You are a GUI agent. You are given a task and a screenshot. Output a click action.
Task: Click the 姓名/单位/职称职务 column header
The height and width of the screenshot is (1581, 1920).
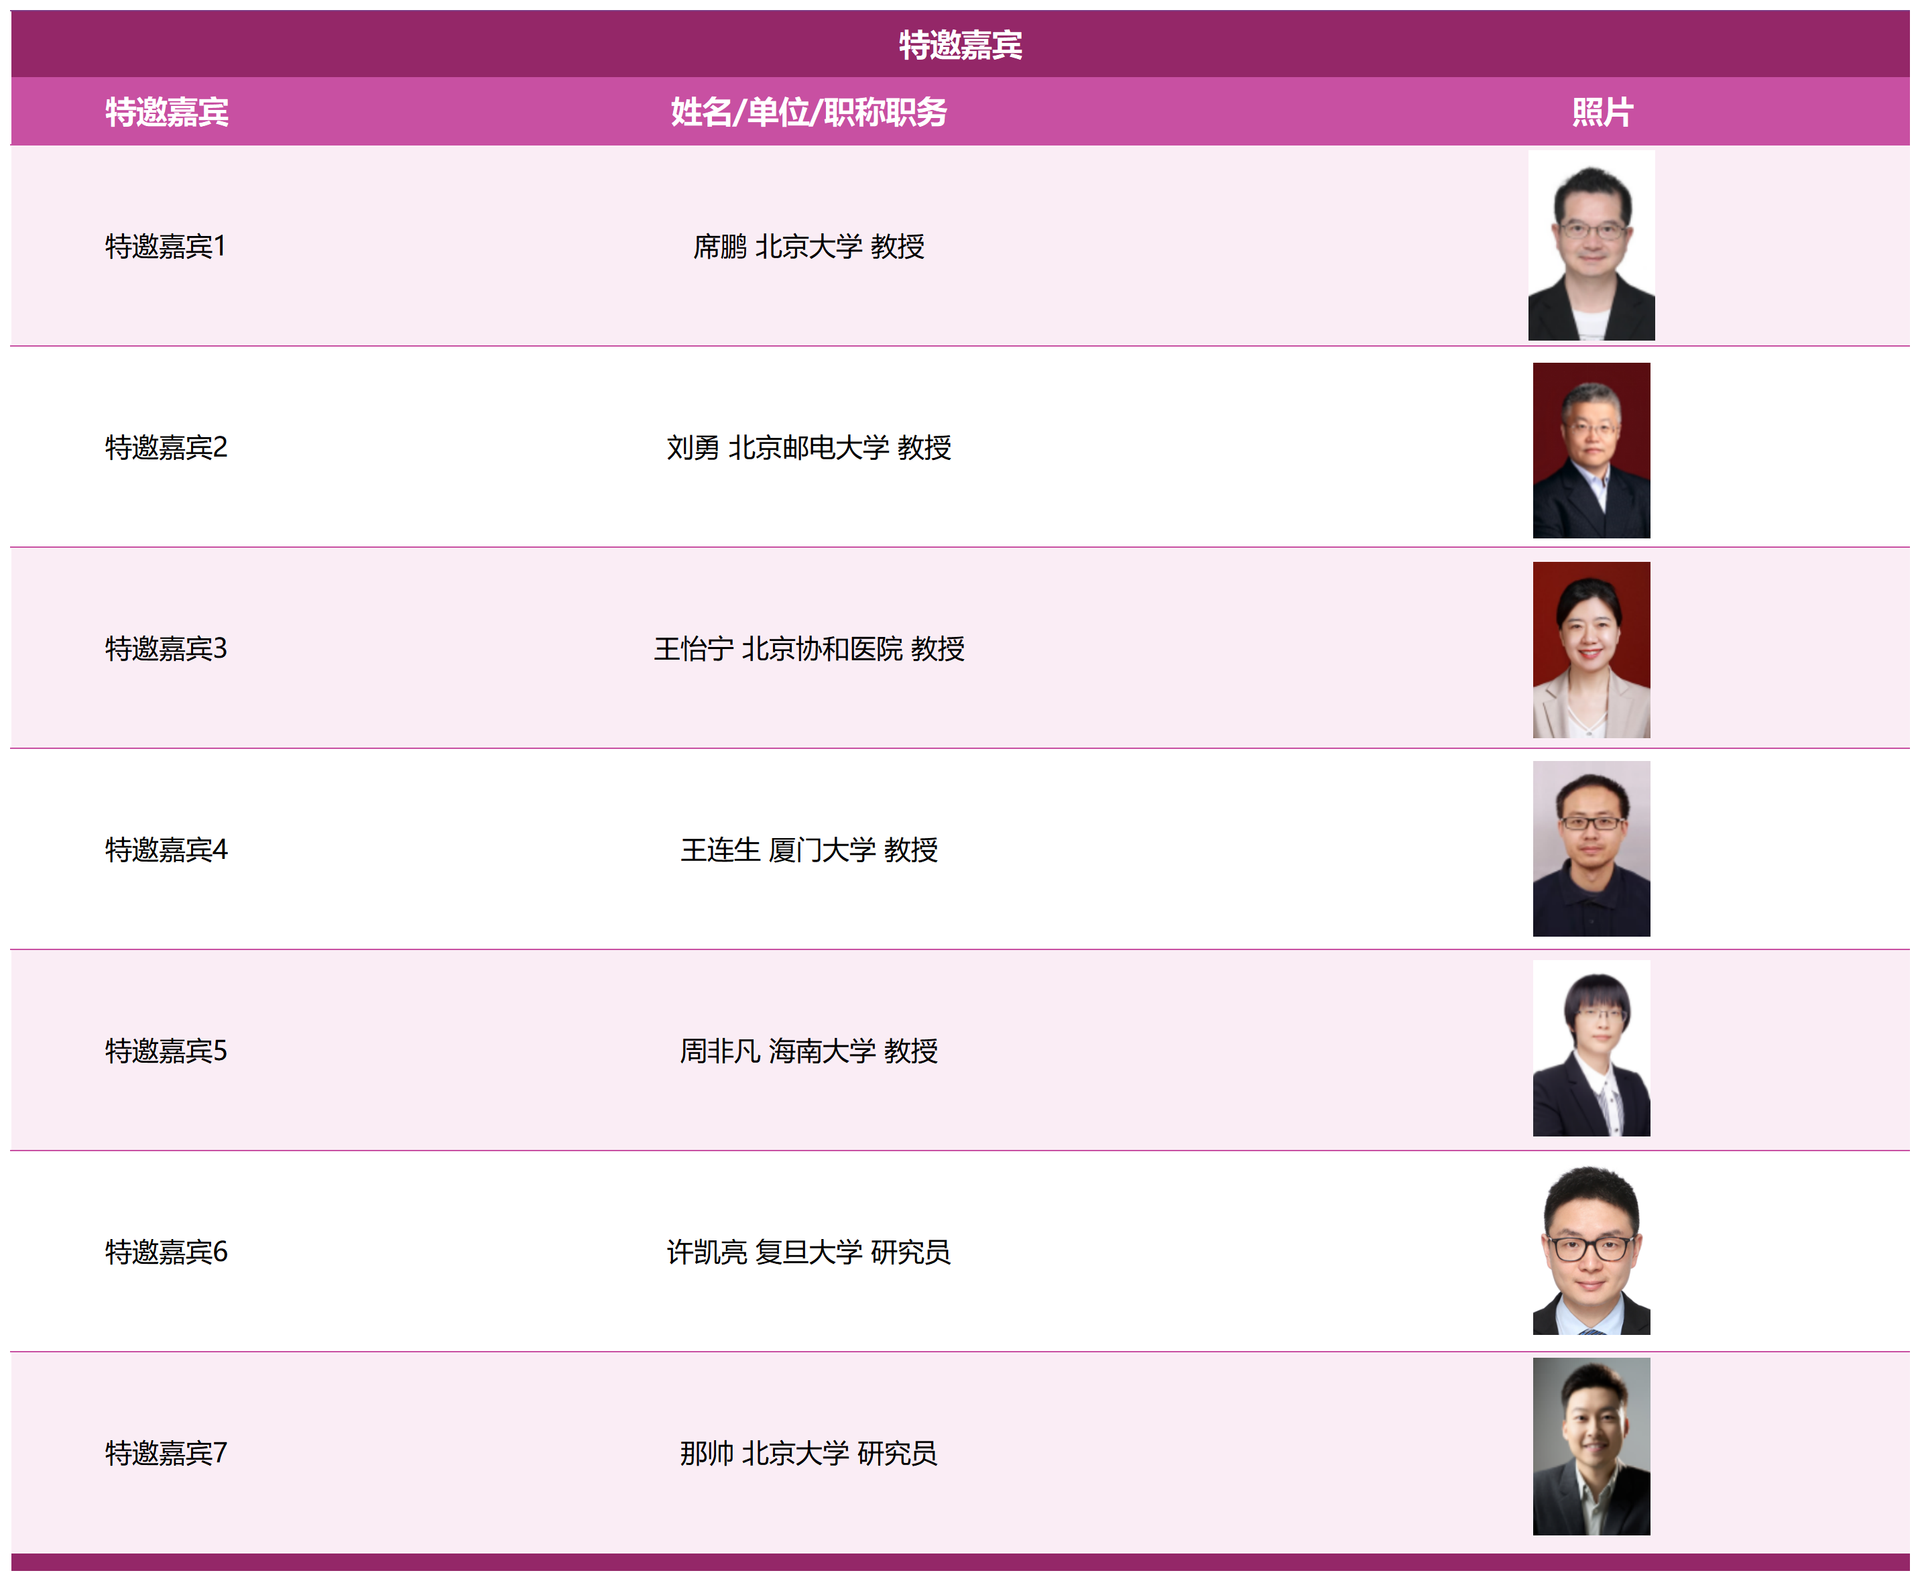(809, 112)
